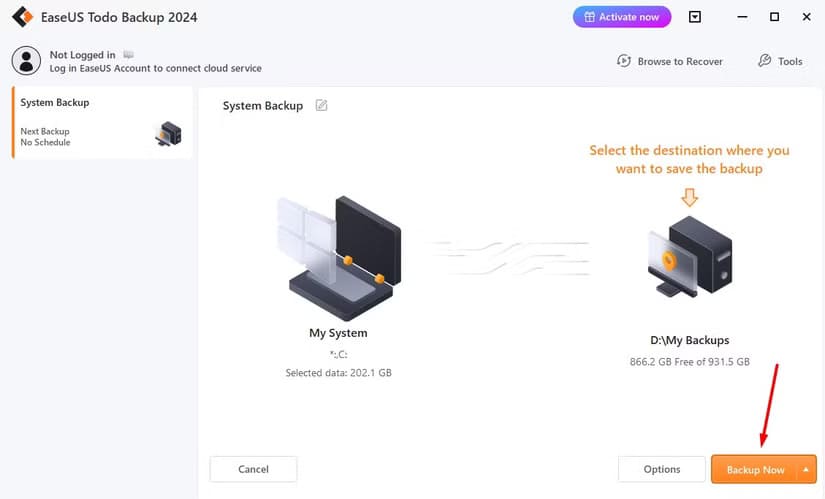
Task: Click the D:\My Backups destination path
Action: (690, 340)
